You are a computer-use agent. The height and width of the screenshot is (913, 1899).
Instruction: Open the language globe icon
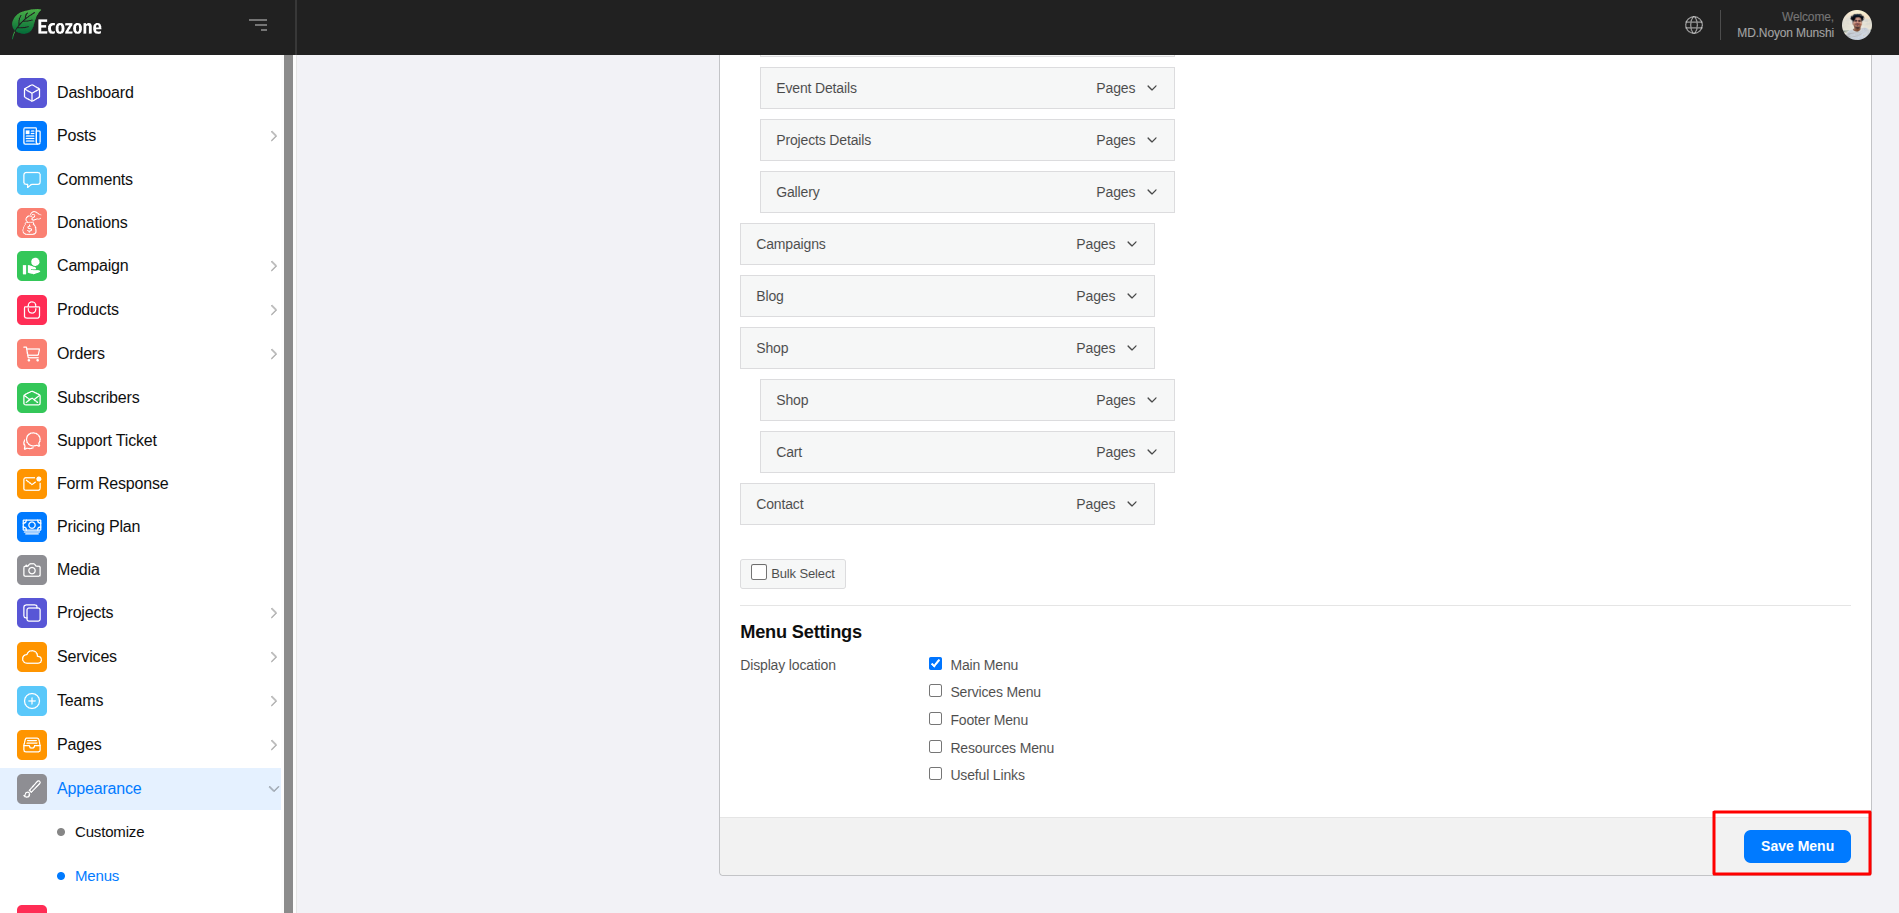tap(1694, 25)
